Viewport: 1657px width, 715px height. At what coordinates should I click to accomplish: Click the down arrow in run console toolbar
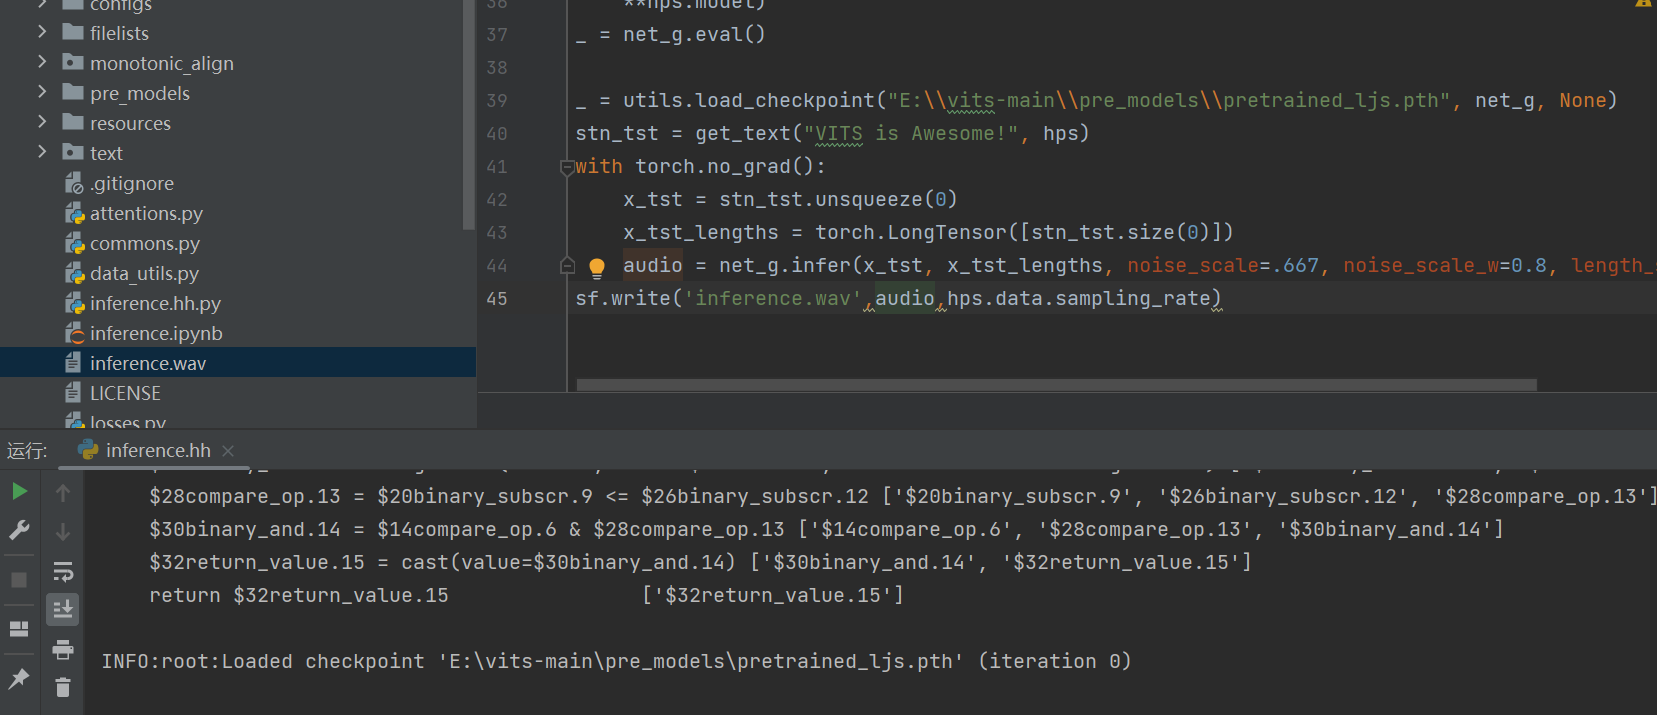click(63, 532)
